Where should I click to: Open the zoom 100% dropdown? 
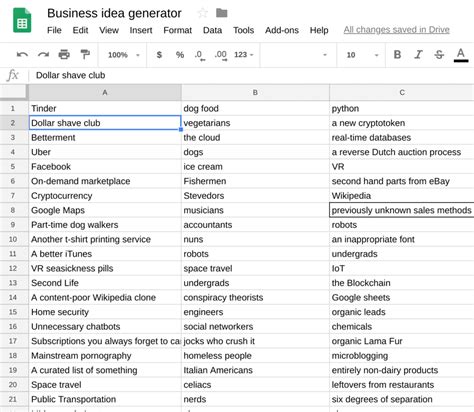point(124,55)
